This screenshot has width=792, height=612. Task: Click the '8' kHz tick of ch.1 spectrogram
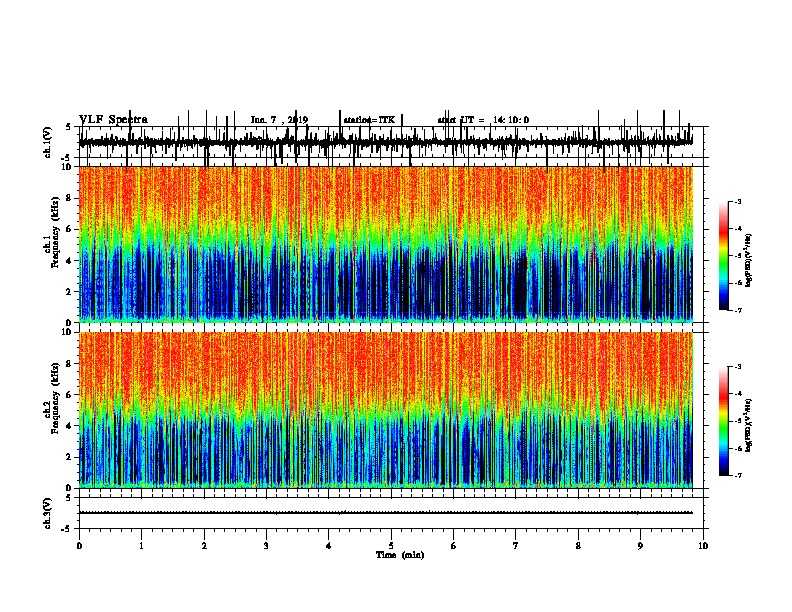coord(70,198)
